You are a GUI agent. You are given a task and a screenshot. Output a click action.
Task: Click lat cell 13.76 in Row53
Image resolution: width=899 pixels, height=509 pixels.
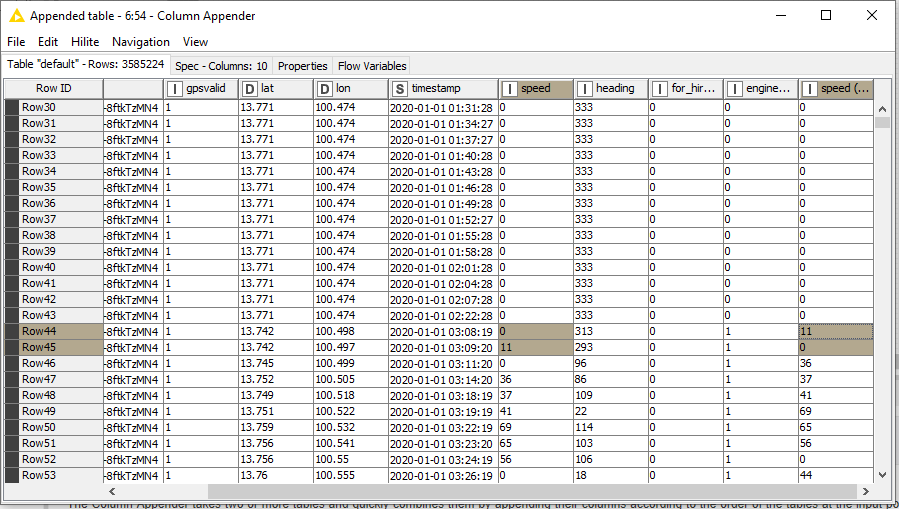pos(276,475)
